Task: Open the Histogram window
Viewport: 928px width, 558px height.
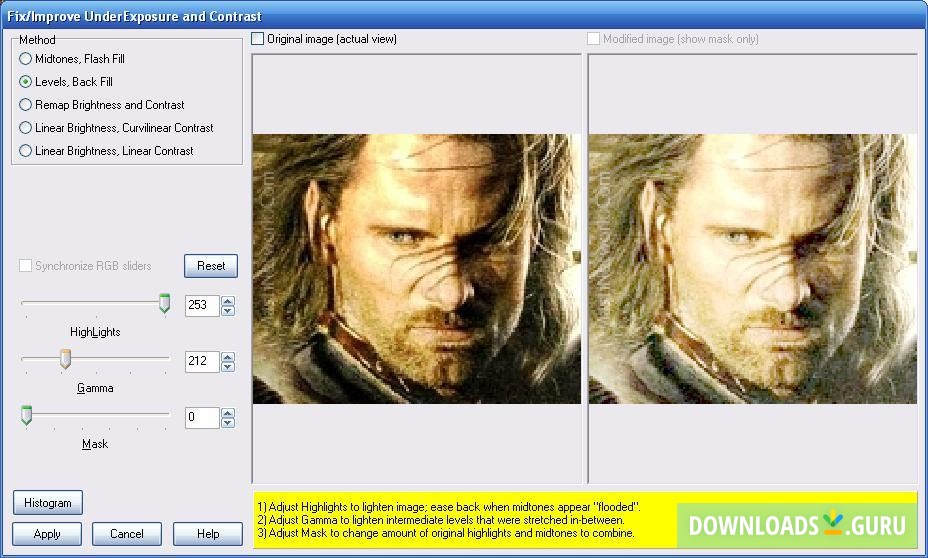Action: pyautogui.click(x=47, y=502)
